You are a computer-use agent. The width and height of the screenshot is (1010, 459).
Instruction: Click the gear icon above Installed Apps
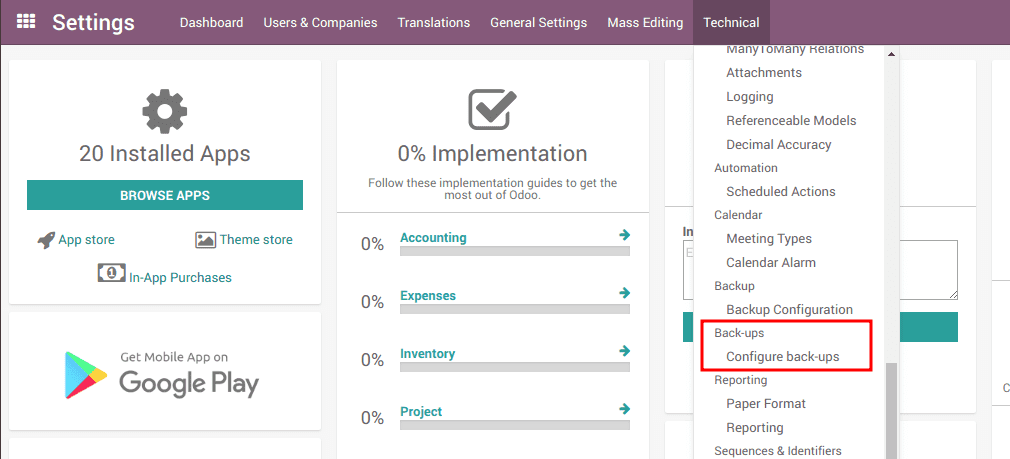click(164, 111)
